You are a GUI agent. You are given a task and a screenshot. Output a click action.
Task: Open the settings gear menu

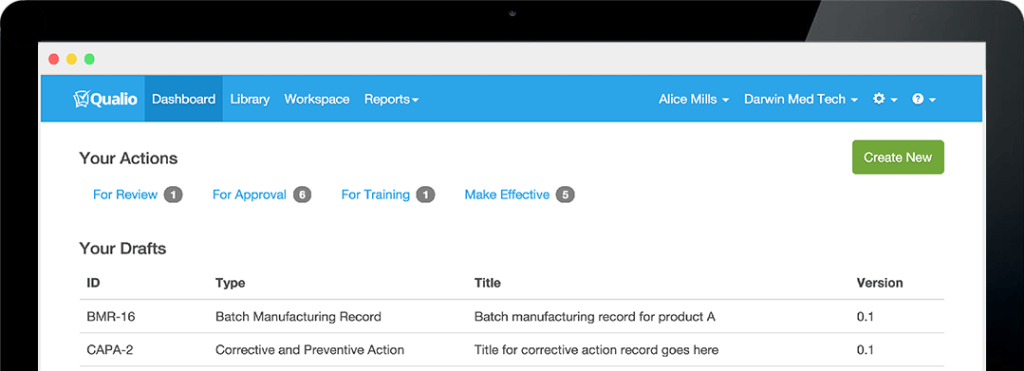[885, 99]
